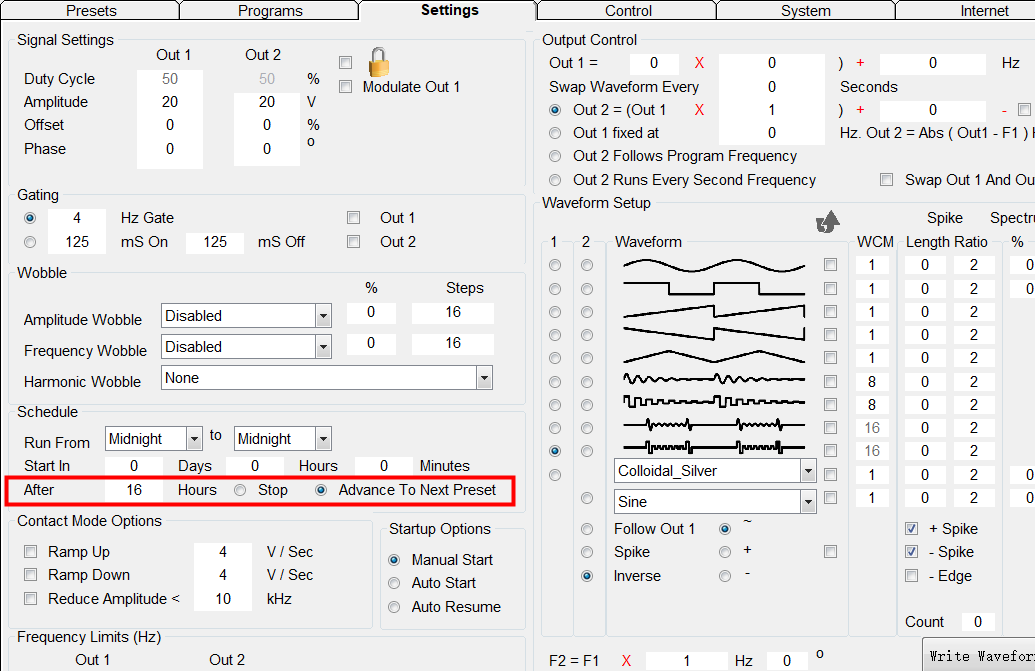Click the sine waveform image
1035x671 pixels.
click(x=713, y=266)
